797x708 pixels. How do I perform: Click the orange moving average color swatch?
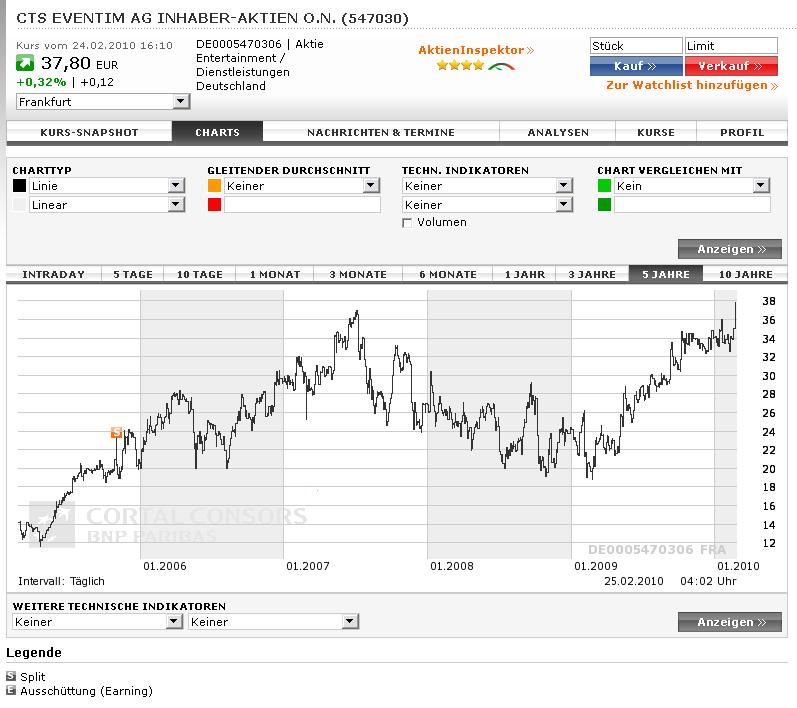tap(214, 186)
